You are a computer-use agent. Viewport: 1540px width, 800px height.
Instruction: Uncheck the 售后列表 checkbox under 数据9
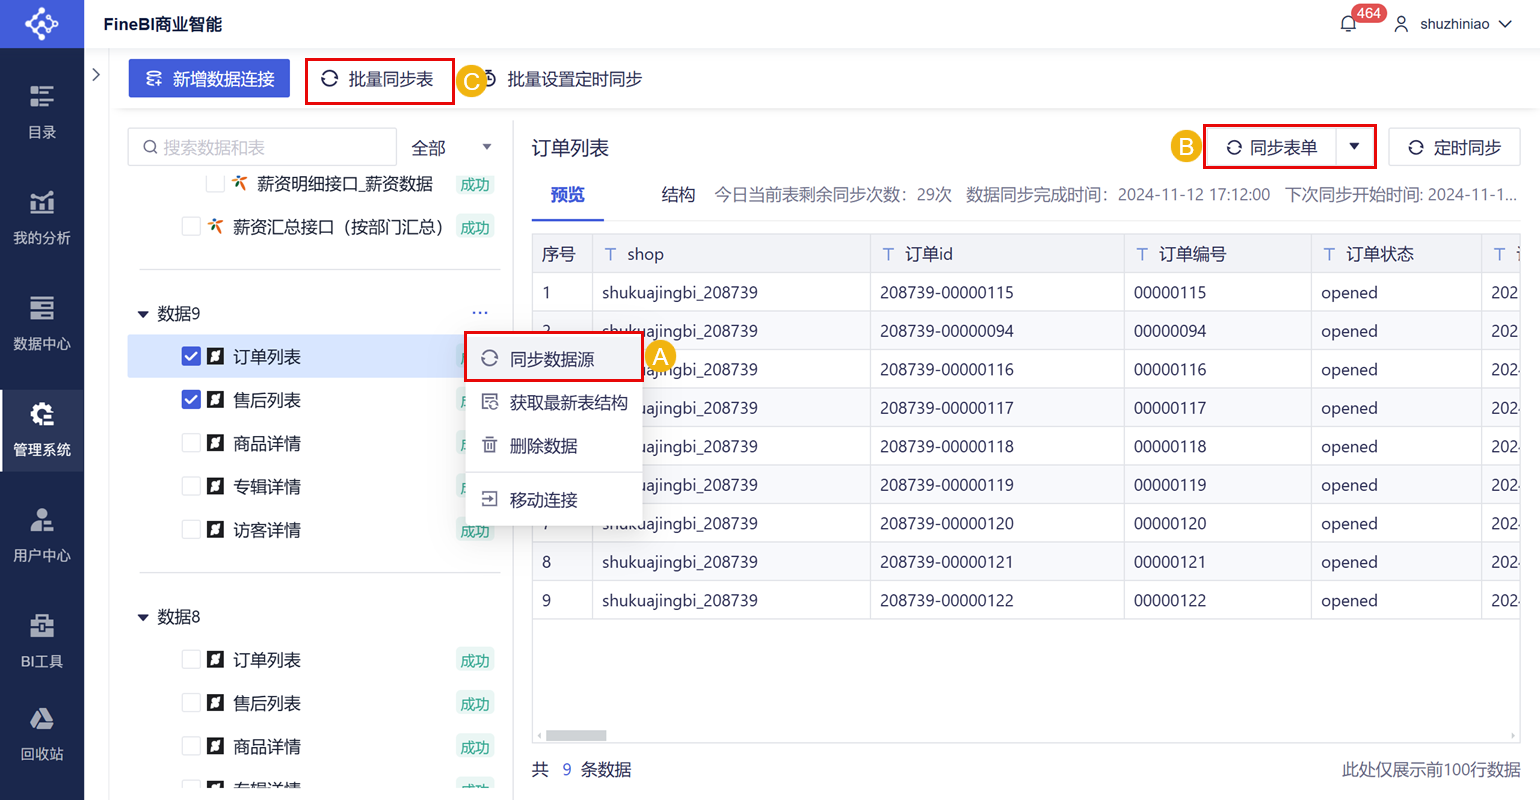point(191,400)
